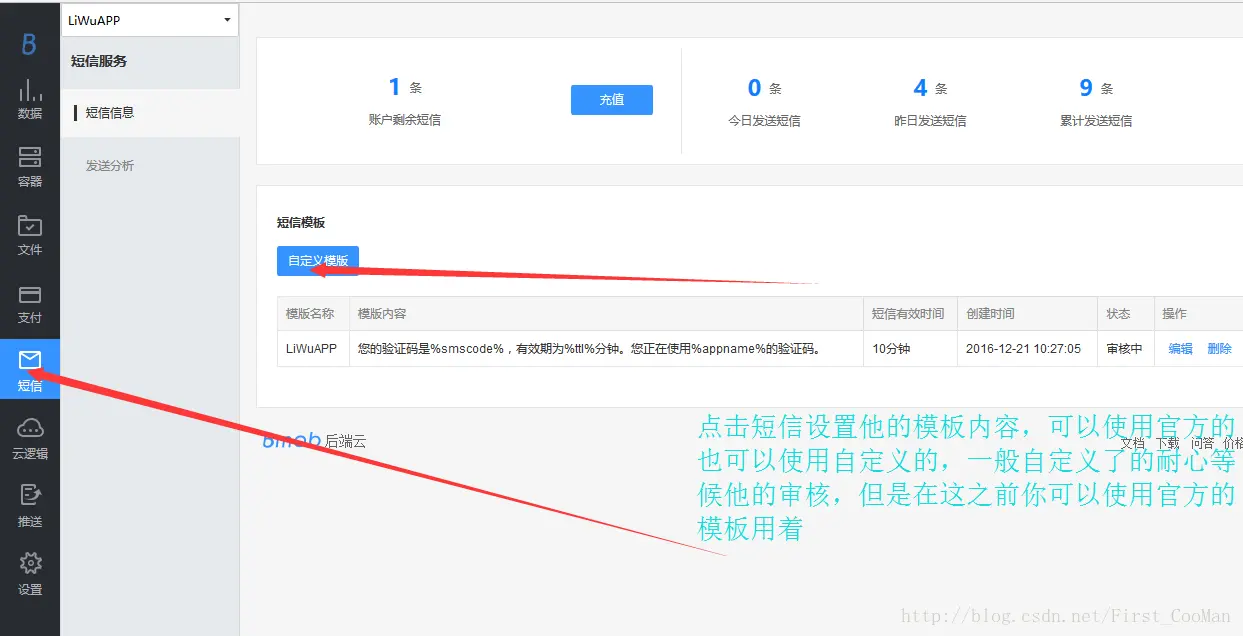Click the 问答 Q&A footer link

click(1202, 443)
